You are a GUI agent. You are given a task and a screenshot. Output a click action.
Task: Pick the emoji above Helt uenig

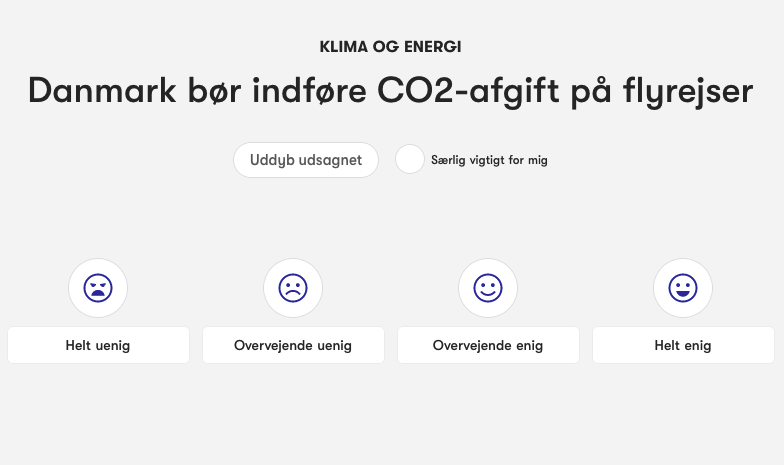(98, 288)
